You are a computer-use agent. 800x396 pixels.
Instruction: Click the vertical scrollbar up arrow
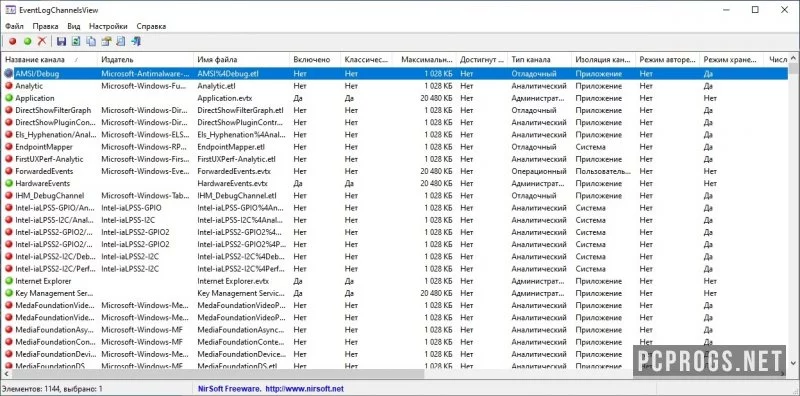[x=793, y=58]
